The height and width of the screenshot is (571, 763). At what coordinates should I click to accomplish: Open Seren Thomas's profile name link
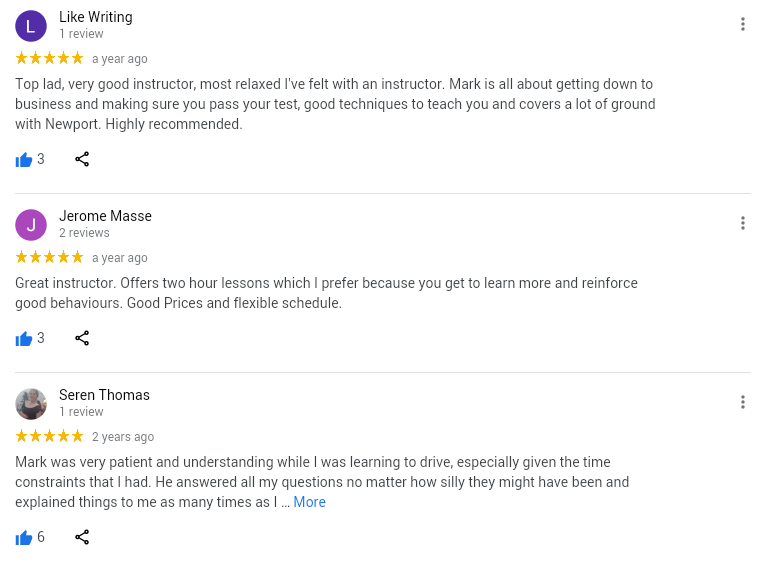[104, 395]
